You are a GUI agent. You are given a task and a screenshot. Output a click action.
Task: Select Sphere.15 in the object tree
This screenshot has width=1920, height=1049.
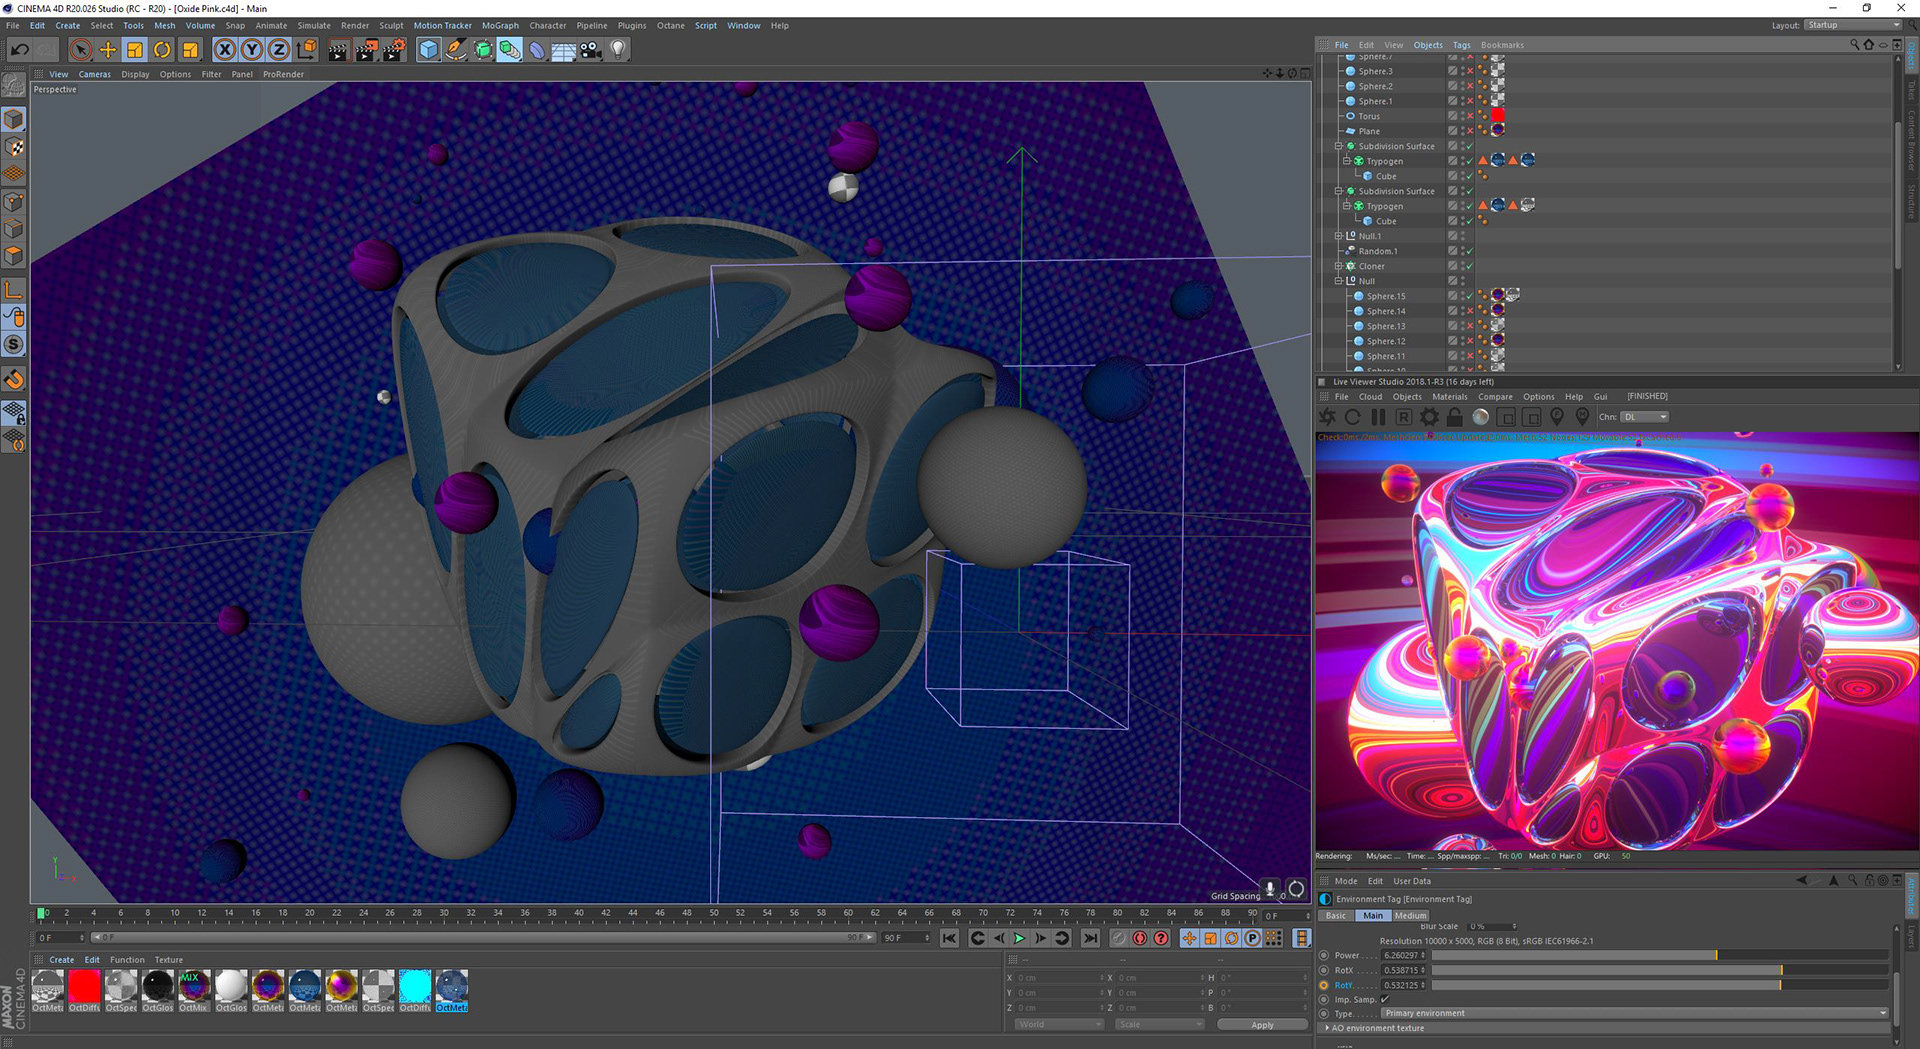click(x=1386, y=296)
